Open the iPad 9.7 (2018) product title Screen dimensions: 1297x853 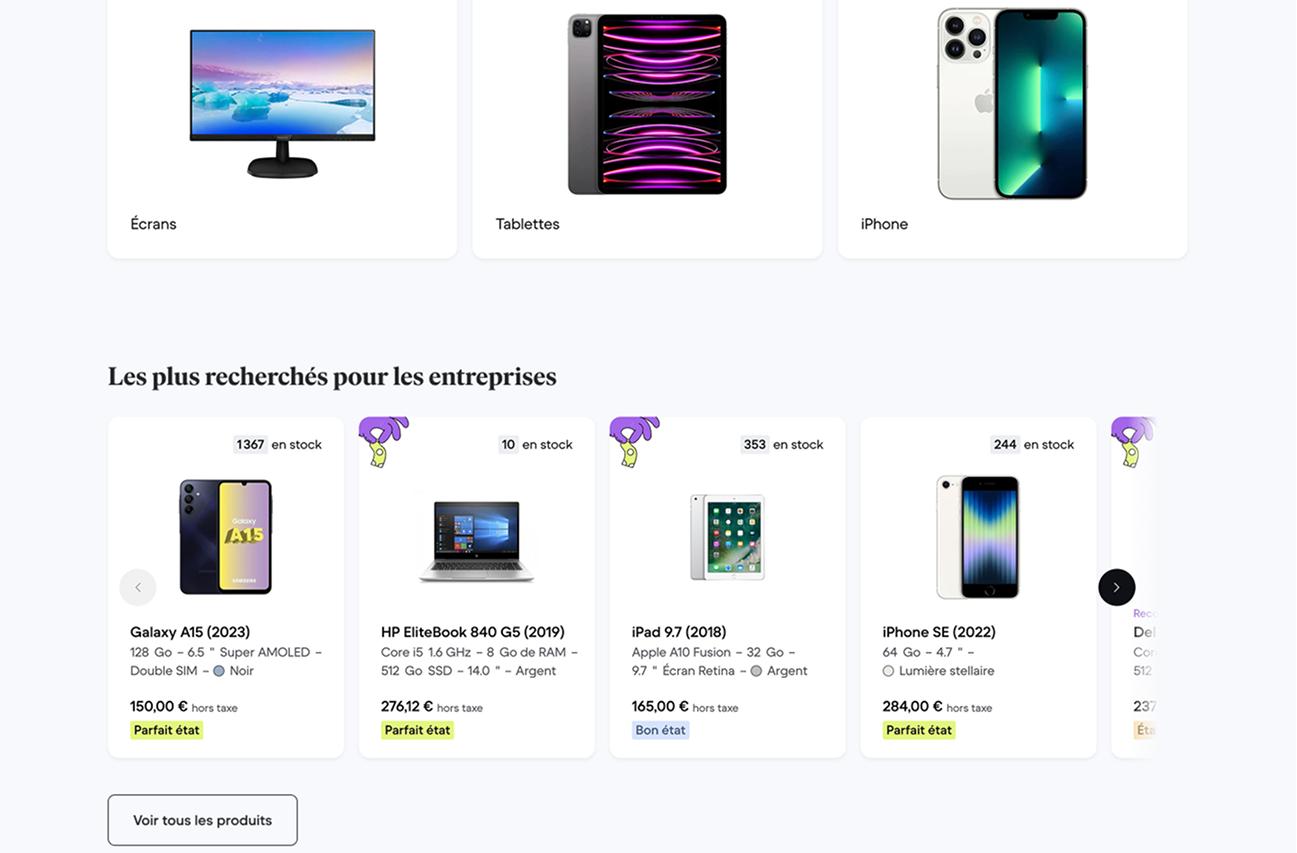[x=679, y=632]
